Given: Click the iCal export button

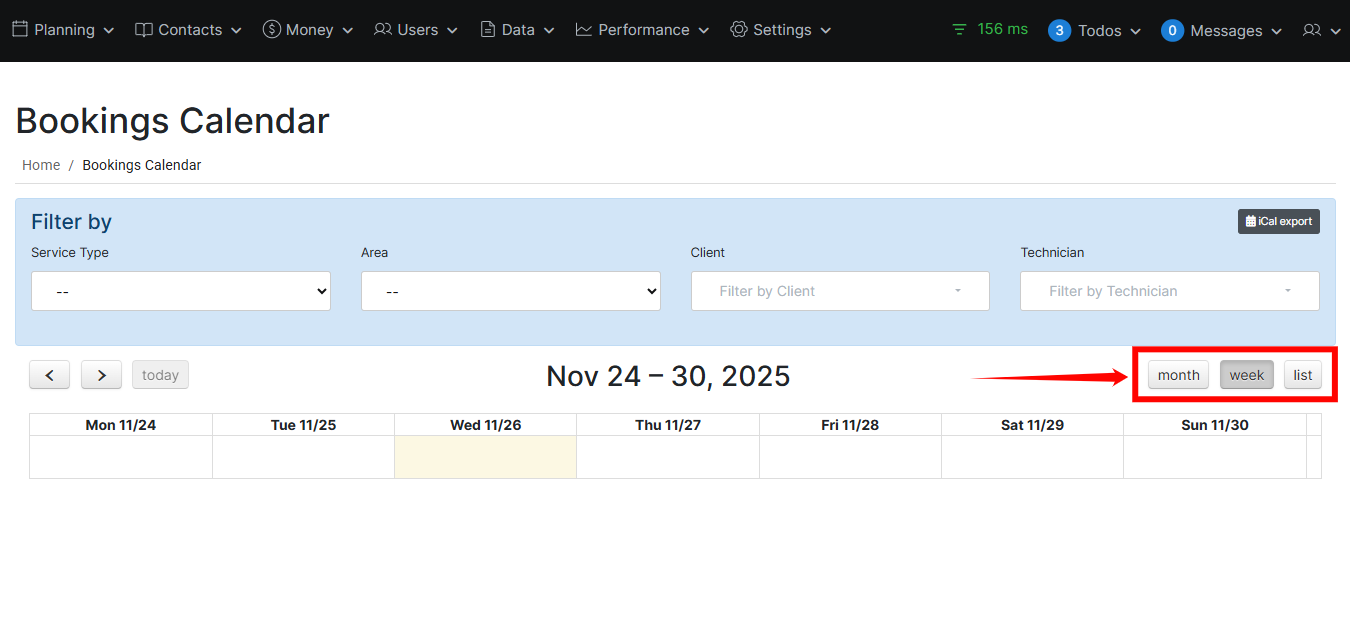Looking at the screenshot, I should 1278,221.
